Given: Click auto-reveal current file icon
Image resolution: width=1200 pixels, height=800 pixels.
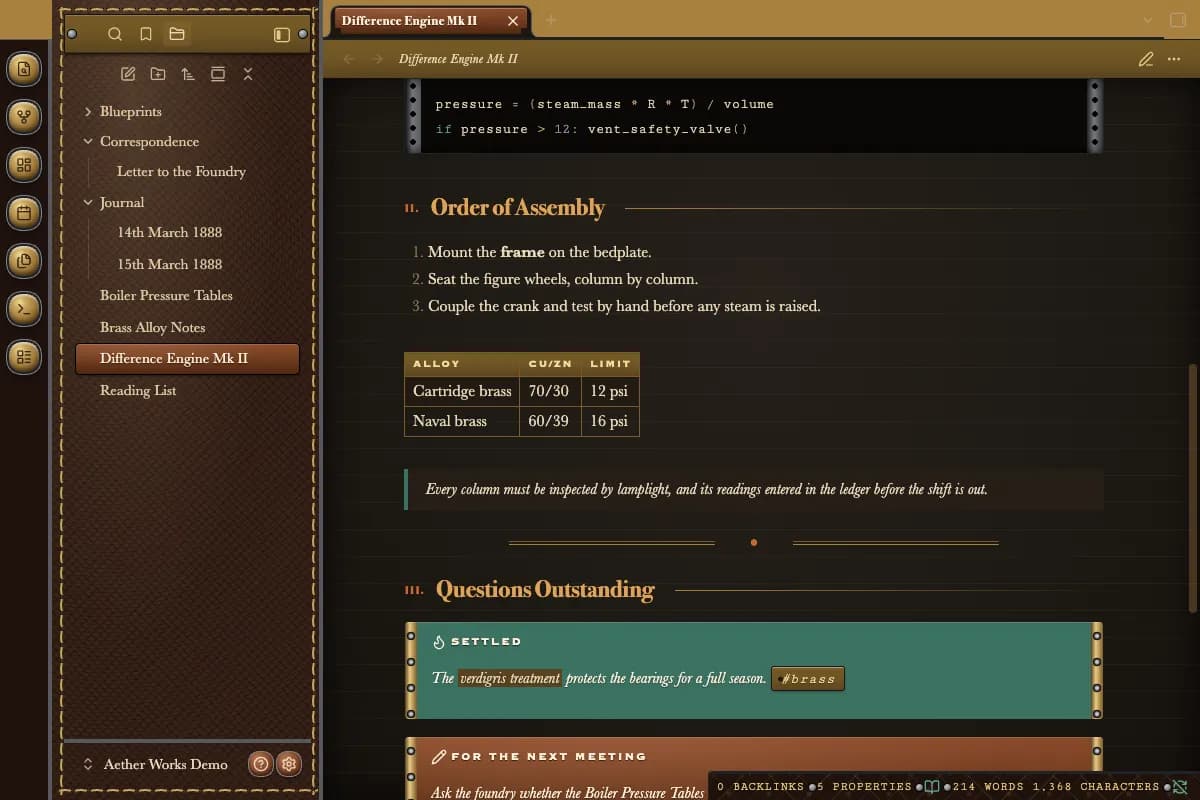Looking at the screenshot, I should 218,74.
